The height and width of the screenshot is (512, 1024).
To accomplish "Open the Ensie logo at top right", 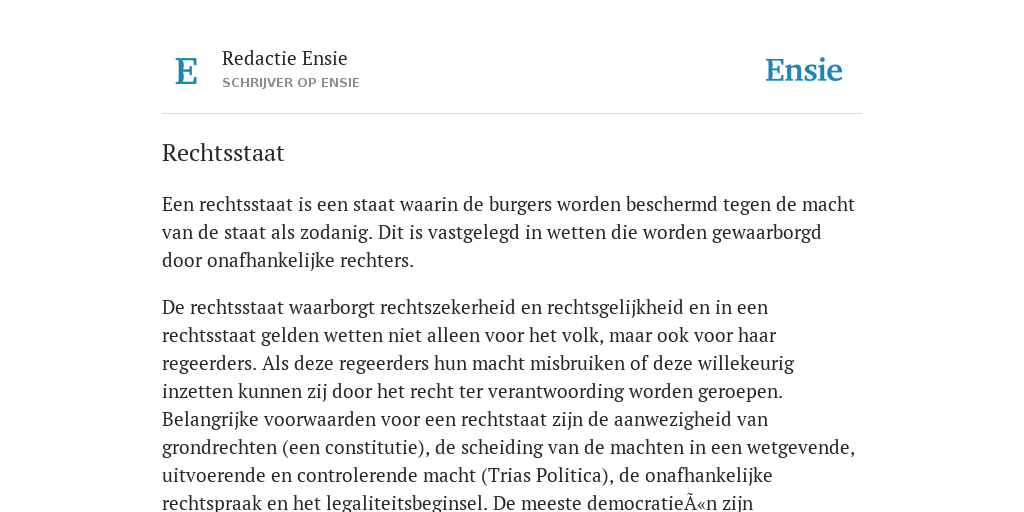I will (x=803, y=71).
